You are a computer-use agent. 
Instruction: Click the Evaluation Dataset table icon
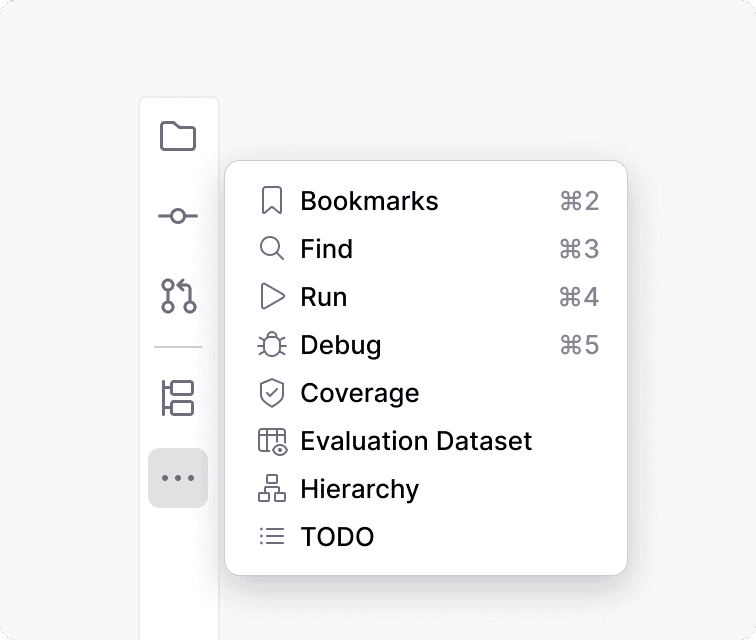click(x=272, y=441)
